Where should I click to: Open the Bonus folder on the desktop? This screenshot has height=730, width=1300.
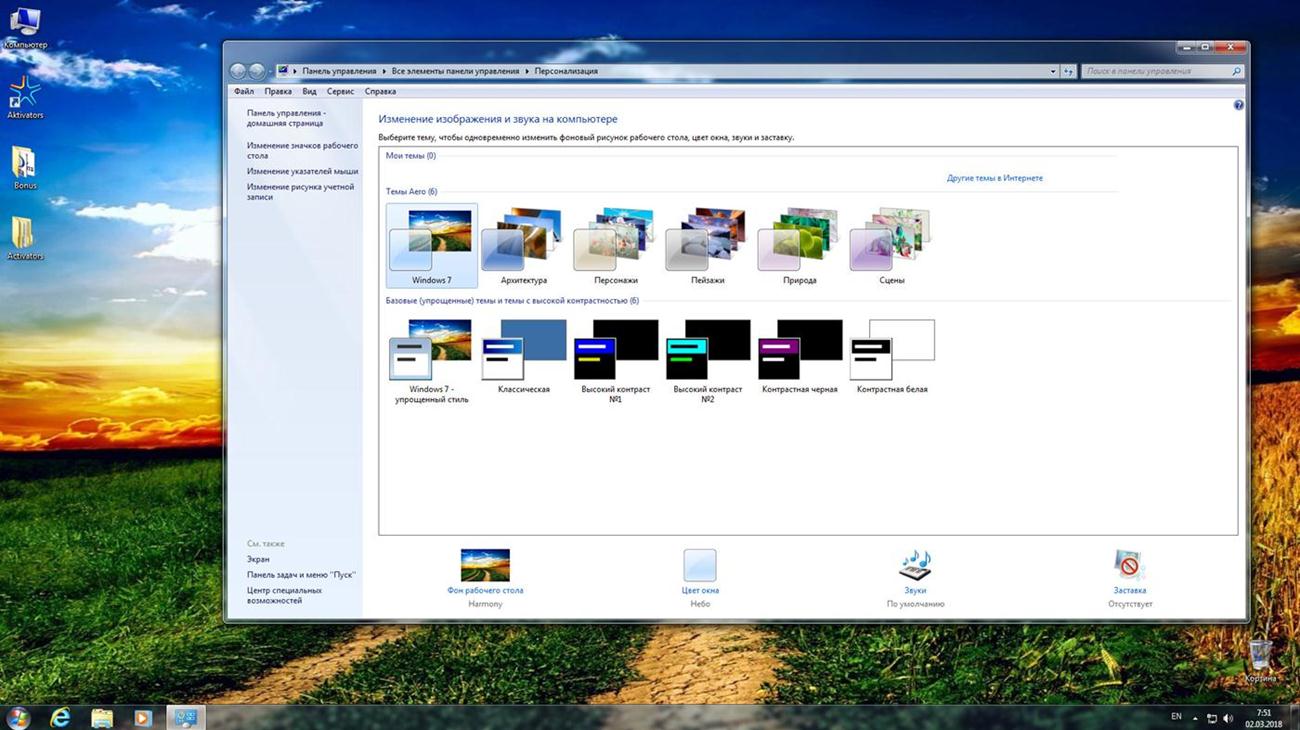pos(24,164)
